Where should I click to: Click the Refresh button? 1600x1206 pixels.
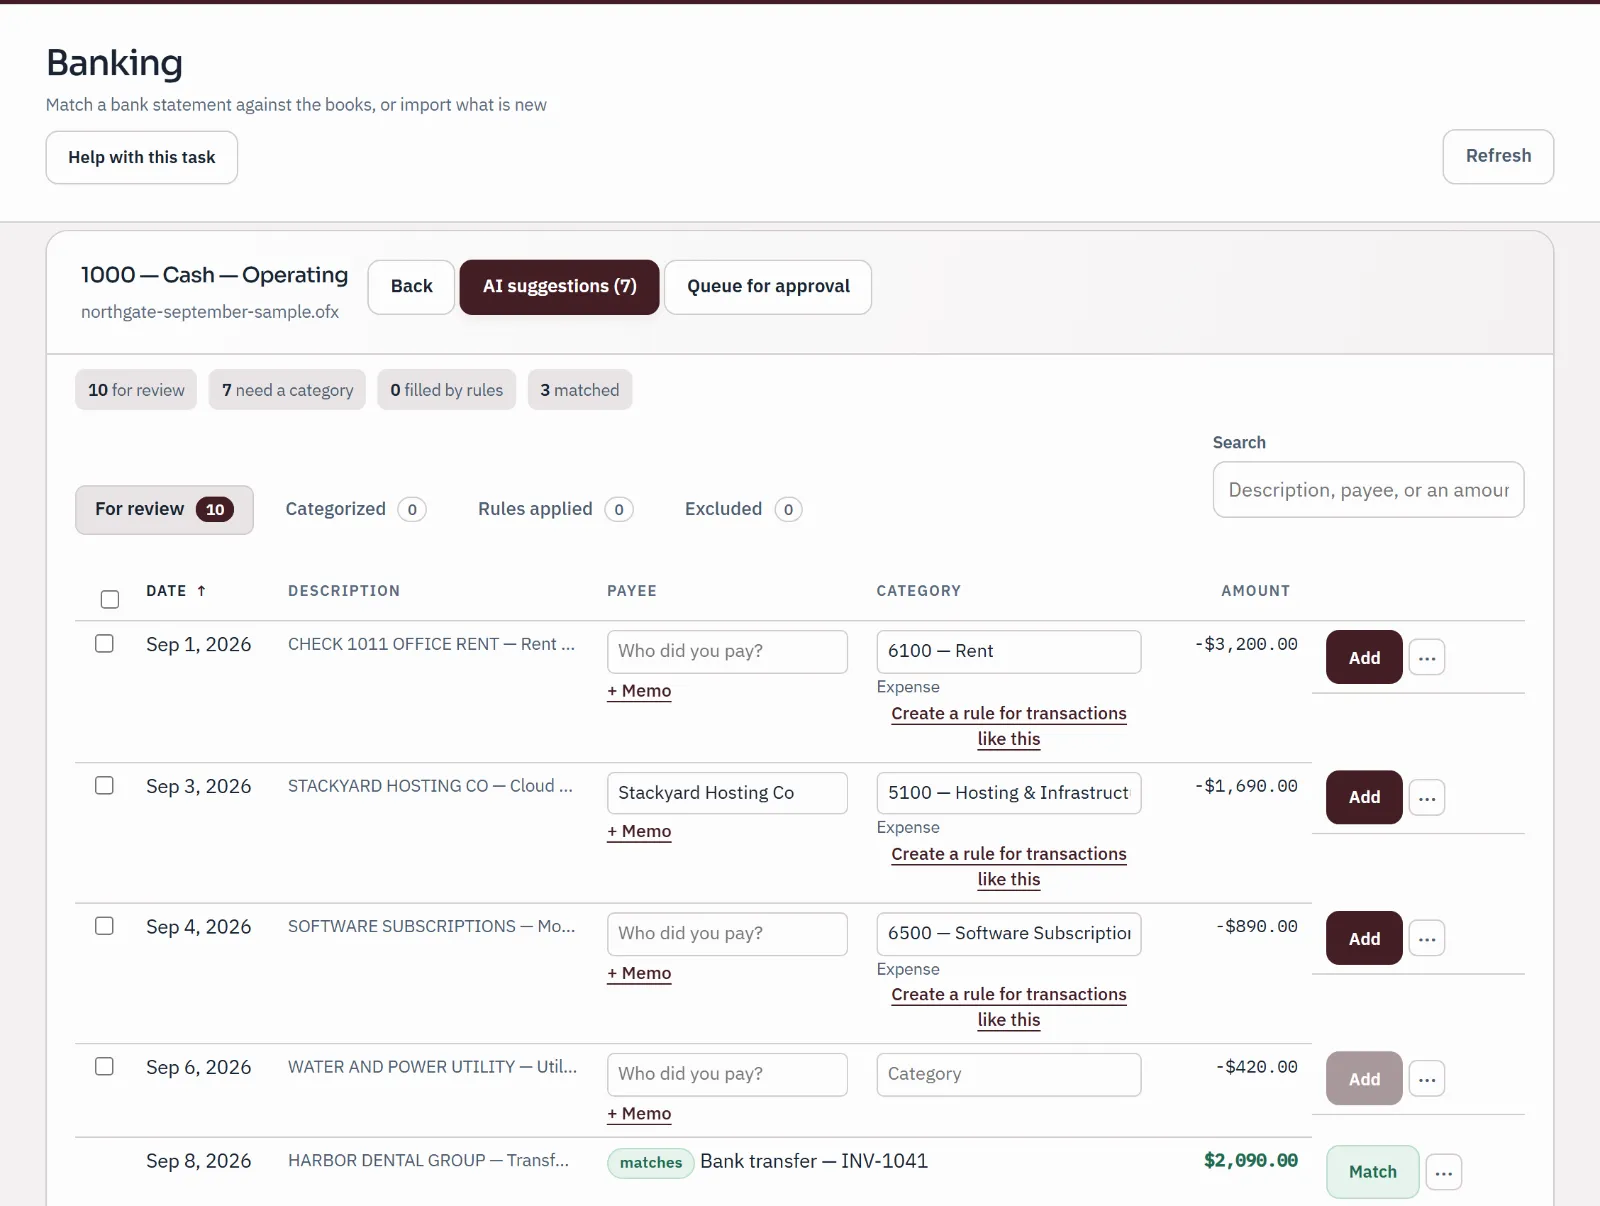click(1498, 157)
